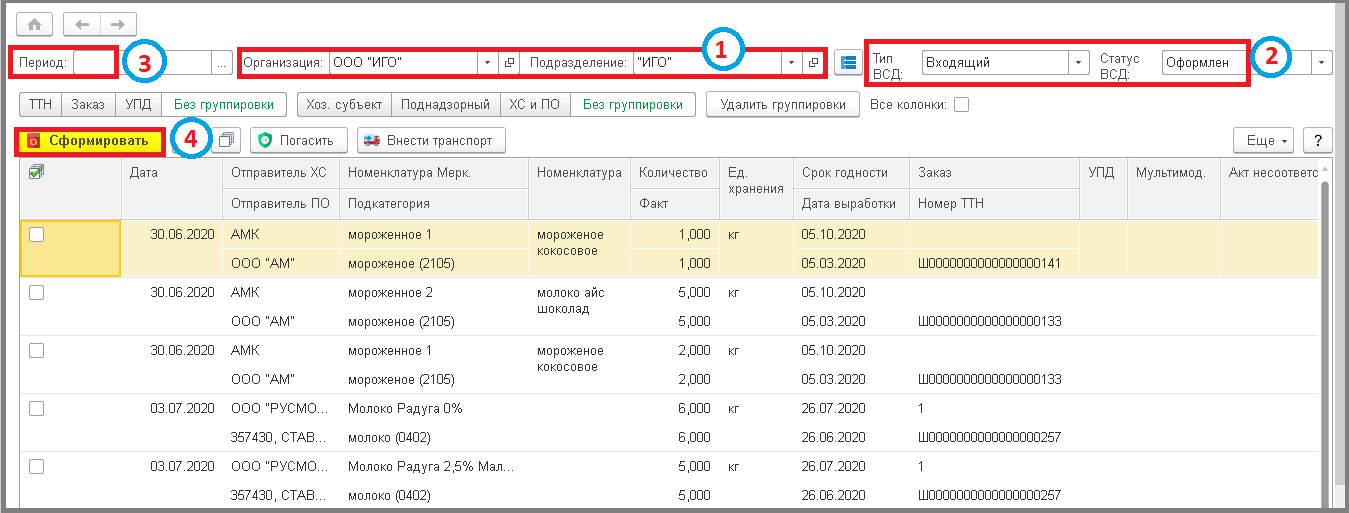
Task: Group by ТТН
Action: click(x=41, y=104)
